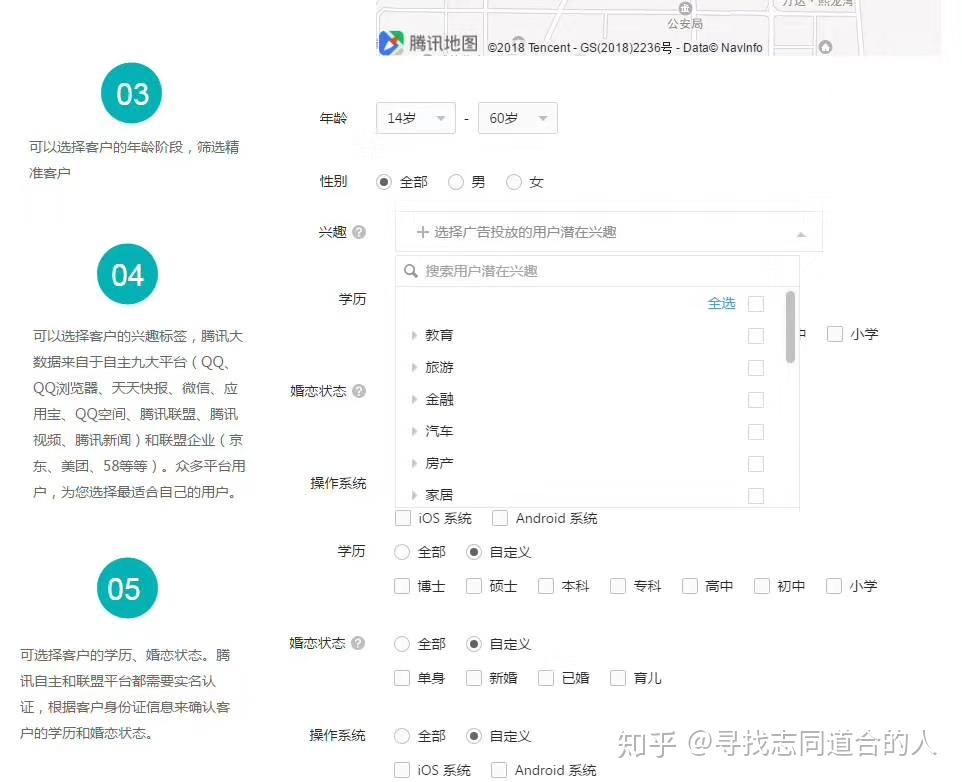Click the magnifier icon in the interest search box
Screen dimensions: 962x782
click(411, 270)
